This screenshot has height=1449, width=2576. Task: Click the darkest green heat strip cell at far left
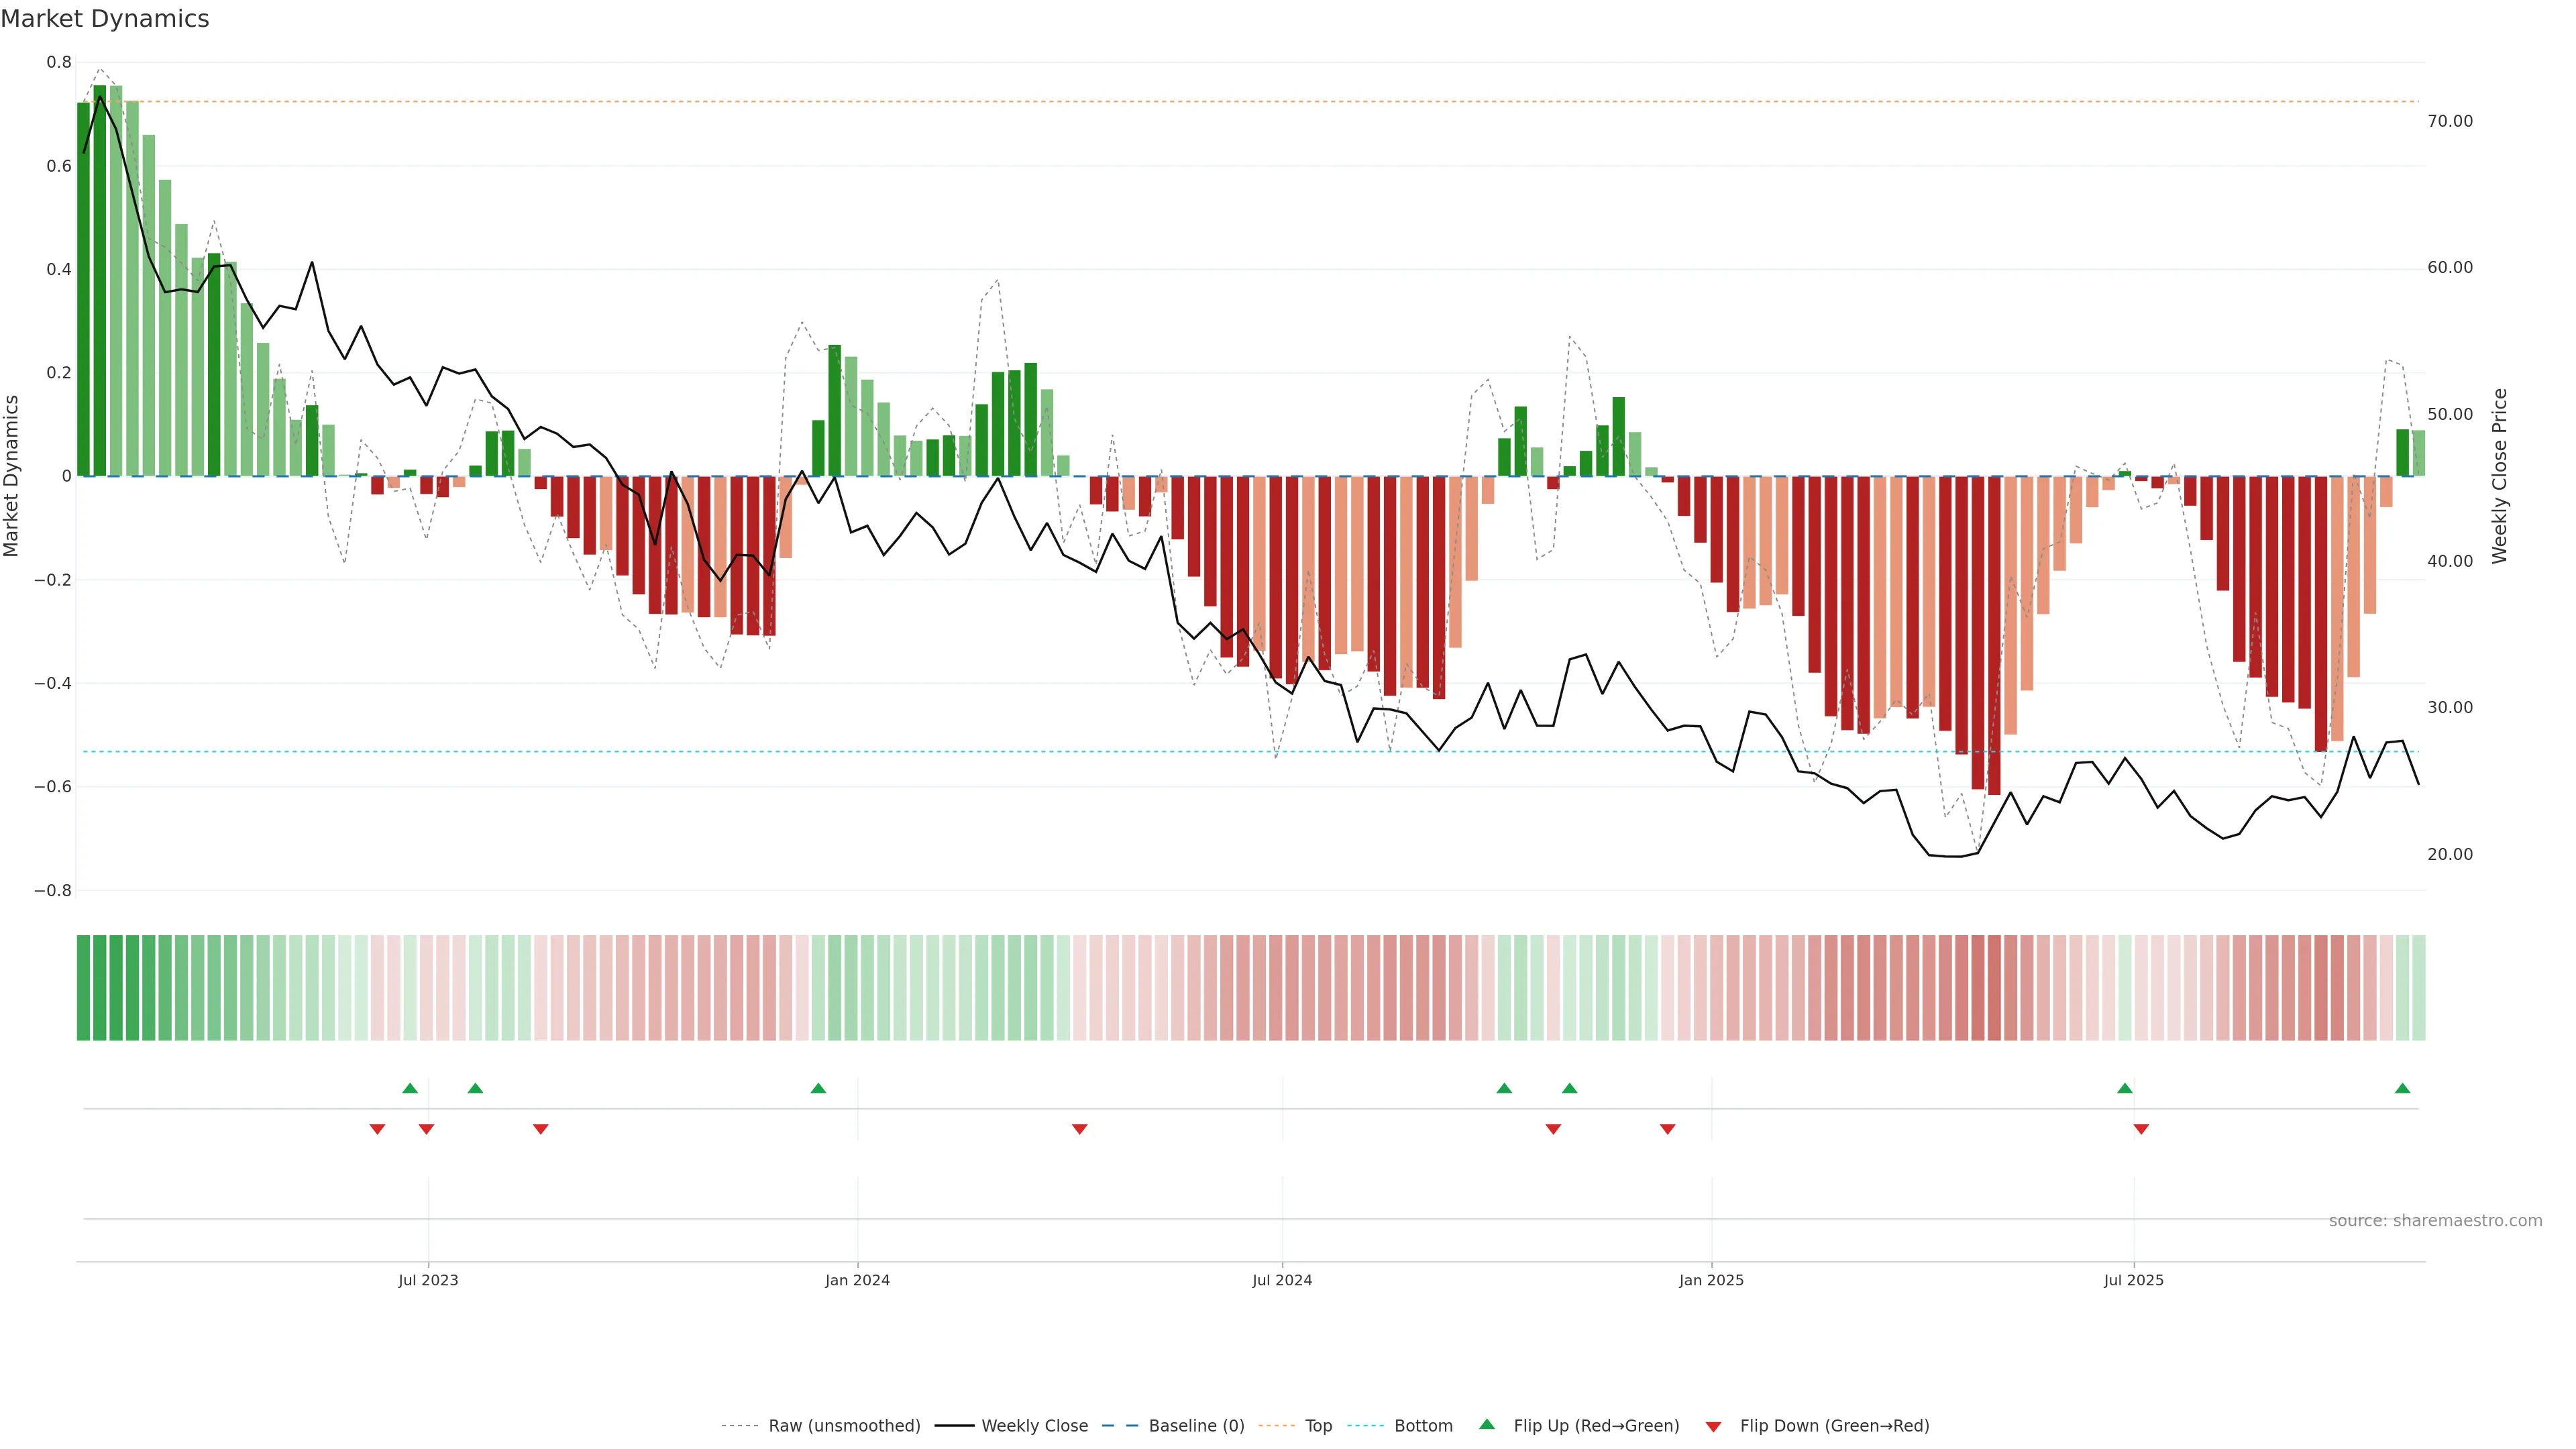point(83,987)
